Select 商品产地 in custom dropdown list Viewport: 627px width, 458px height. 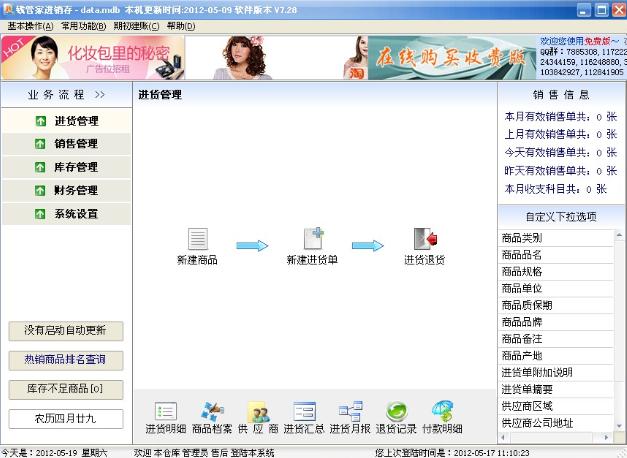[556, 356]
